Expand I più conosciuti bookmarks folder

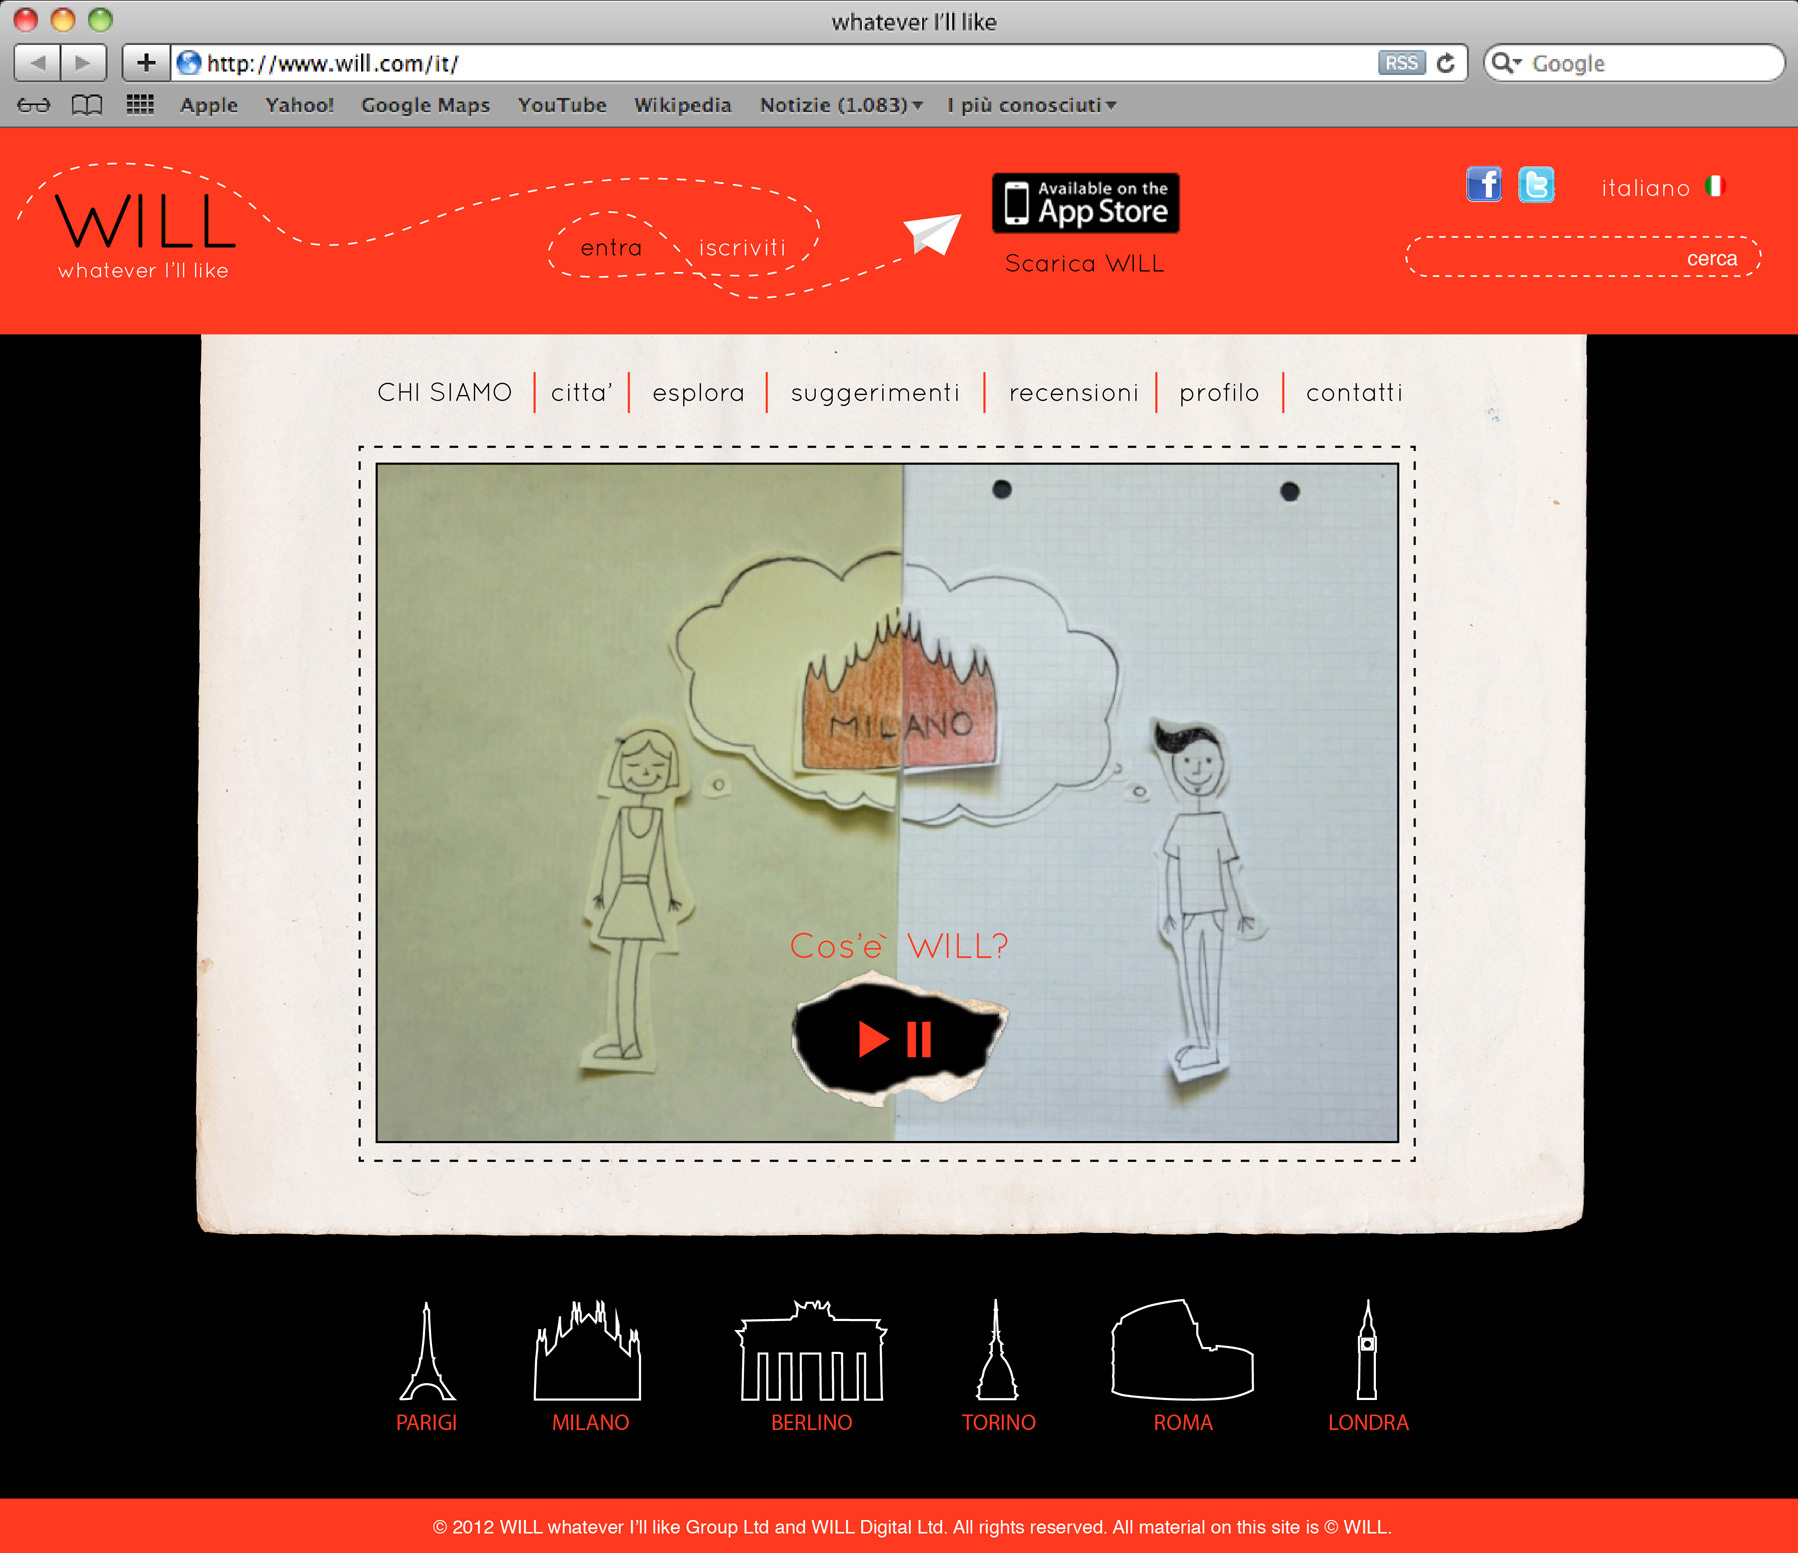tap(1032, 105)
